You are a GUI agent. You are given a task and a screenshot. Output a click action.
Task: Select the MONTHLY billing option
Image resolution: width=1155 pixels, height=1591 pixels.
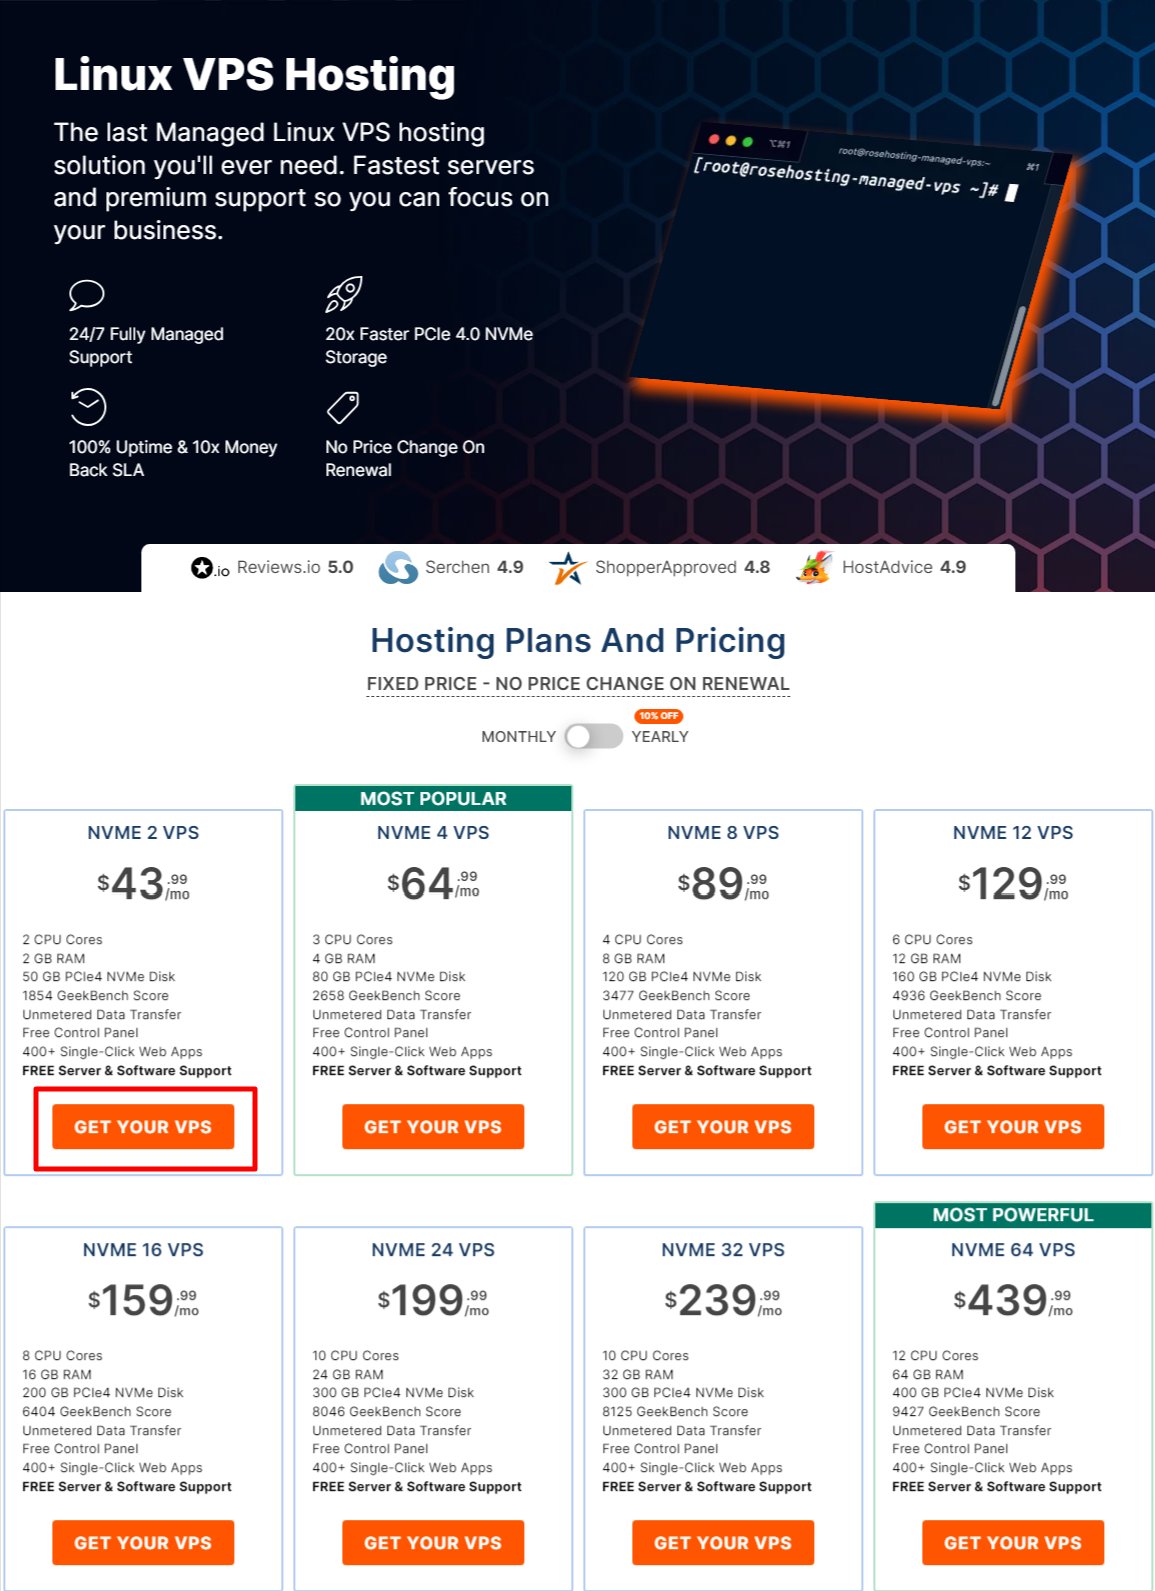[517, 736]
